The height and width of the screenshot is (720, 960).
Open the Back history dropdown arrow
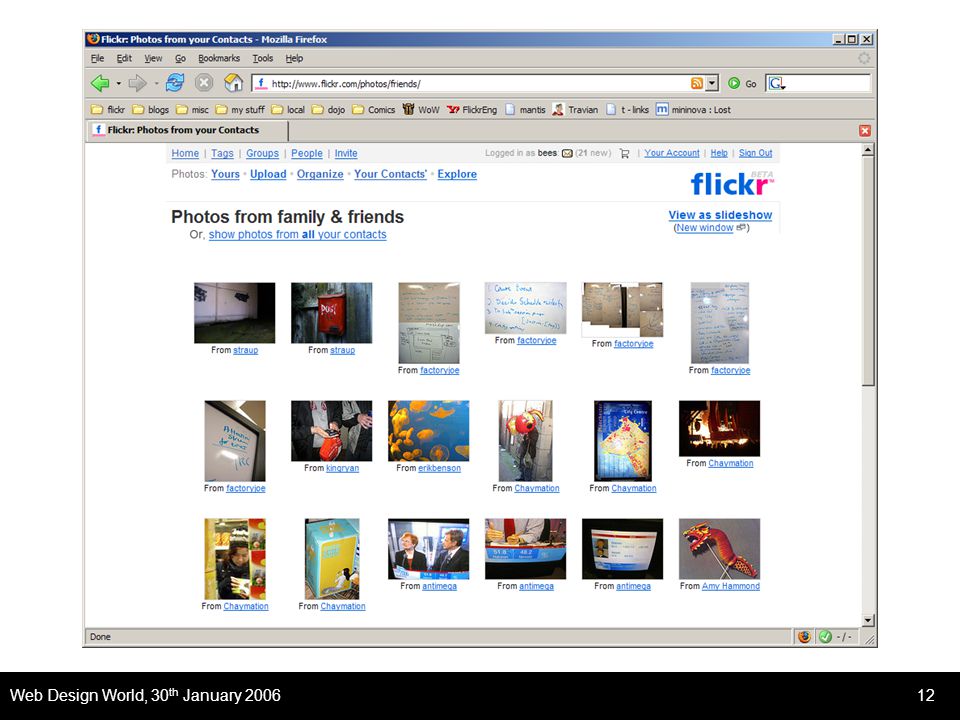(x=119, y=83)
